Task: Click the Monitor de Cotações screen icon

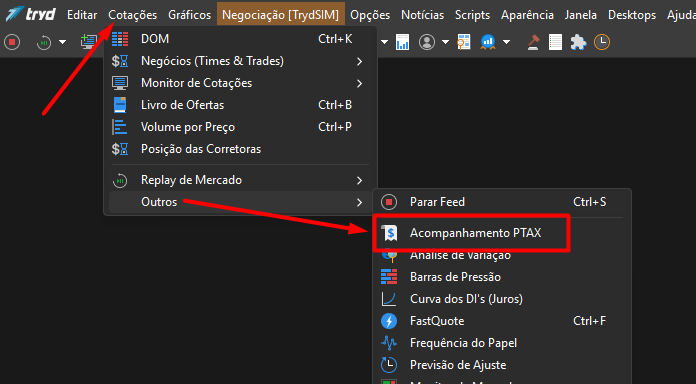Action: pyautogui.click(x=120, y=83)
